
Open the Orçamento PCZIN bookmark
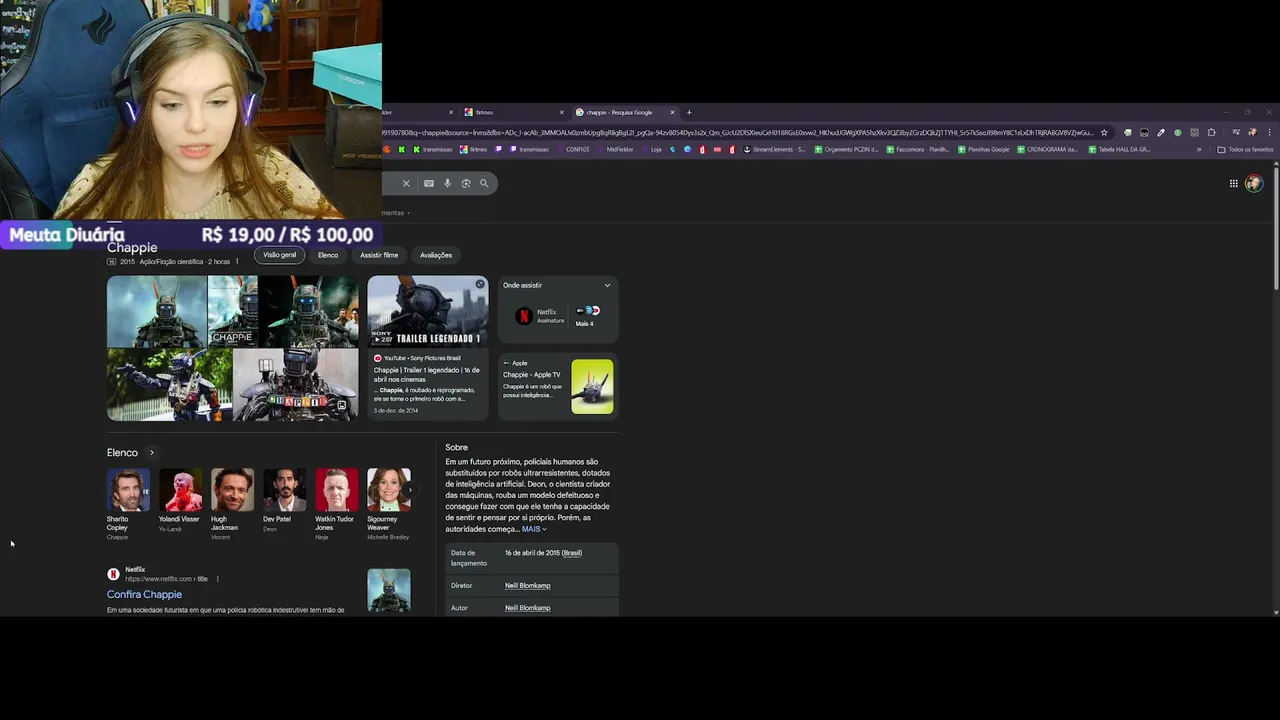coord(847,149)
